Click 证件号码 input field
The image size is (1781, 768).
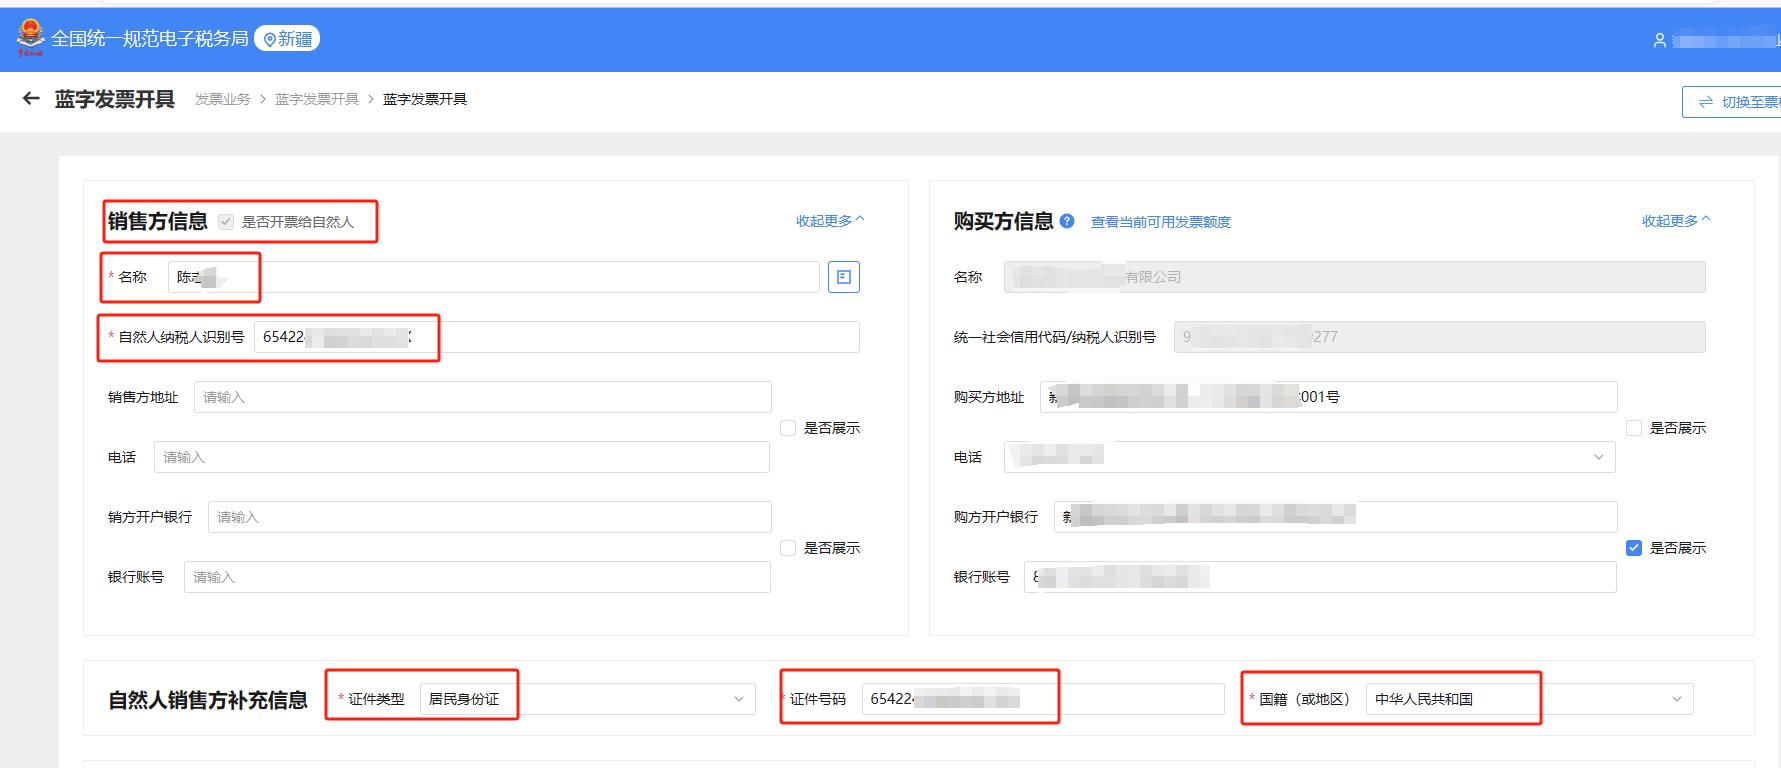(1043, 699)
